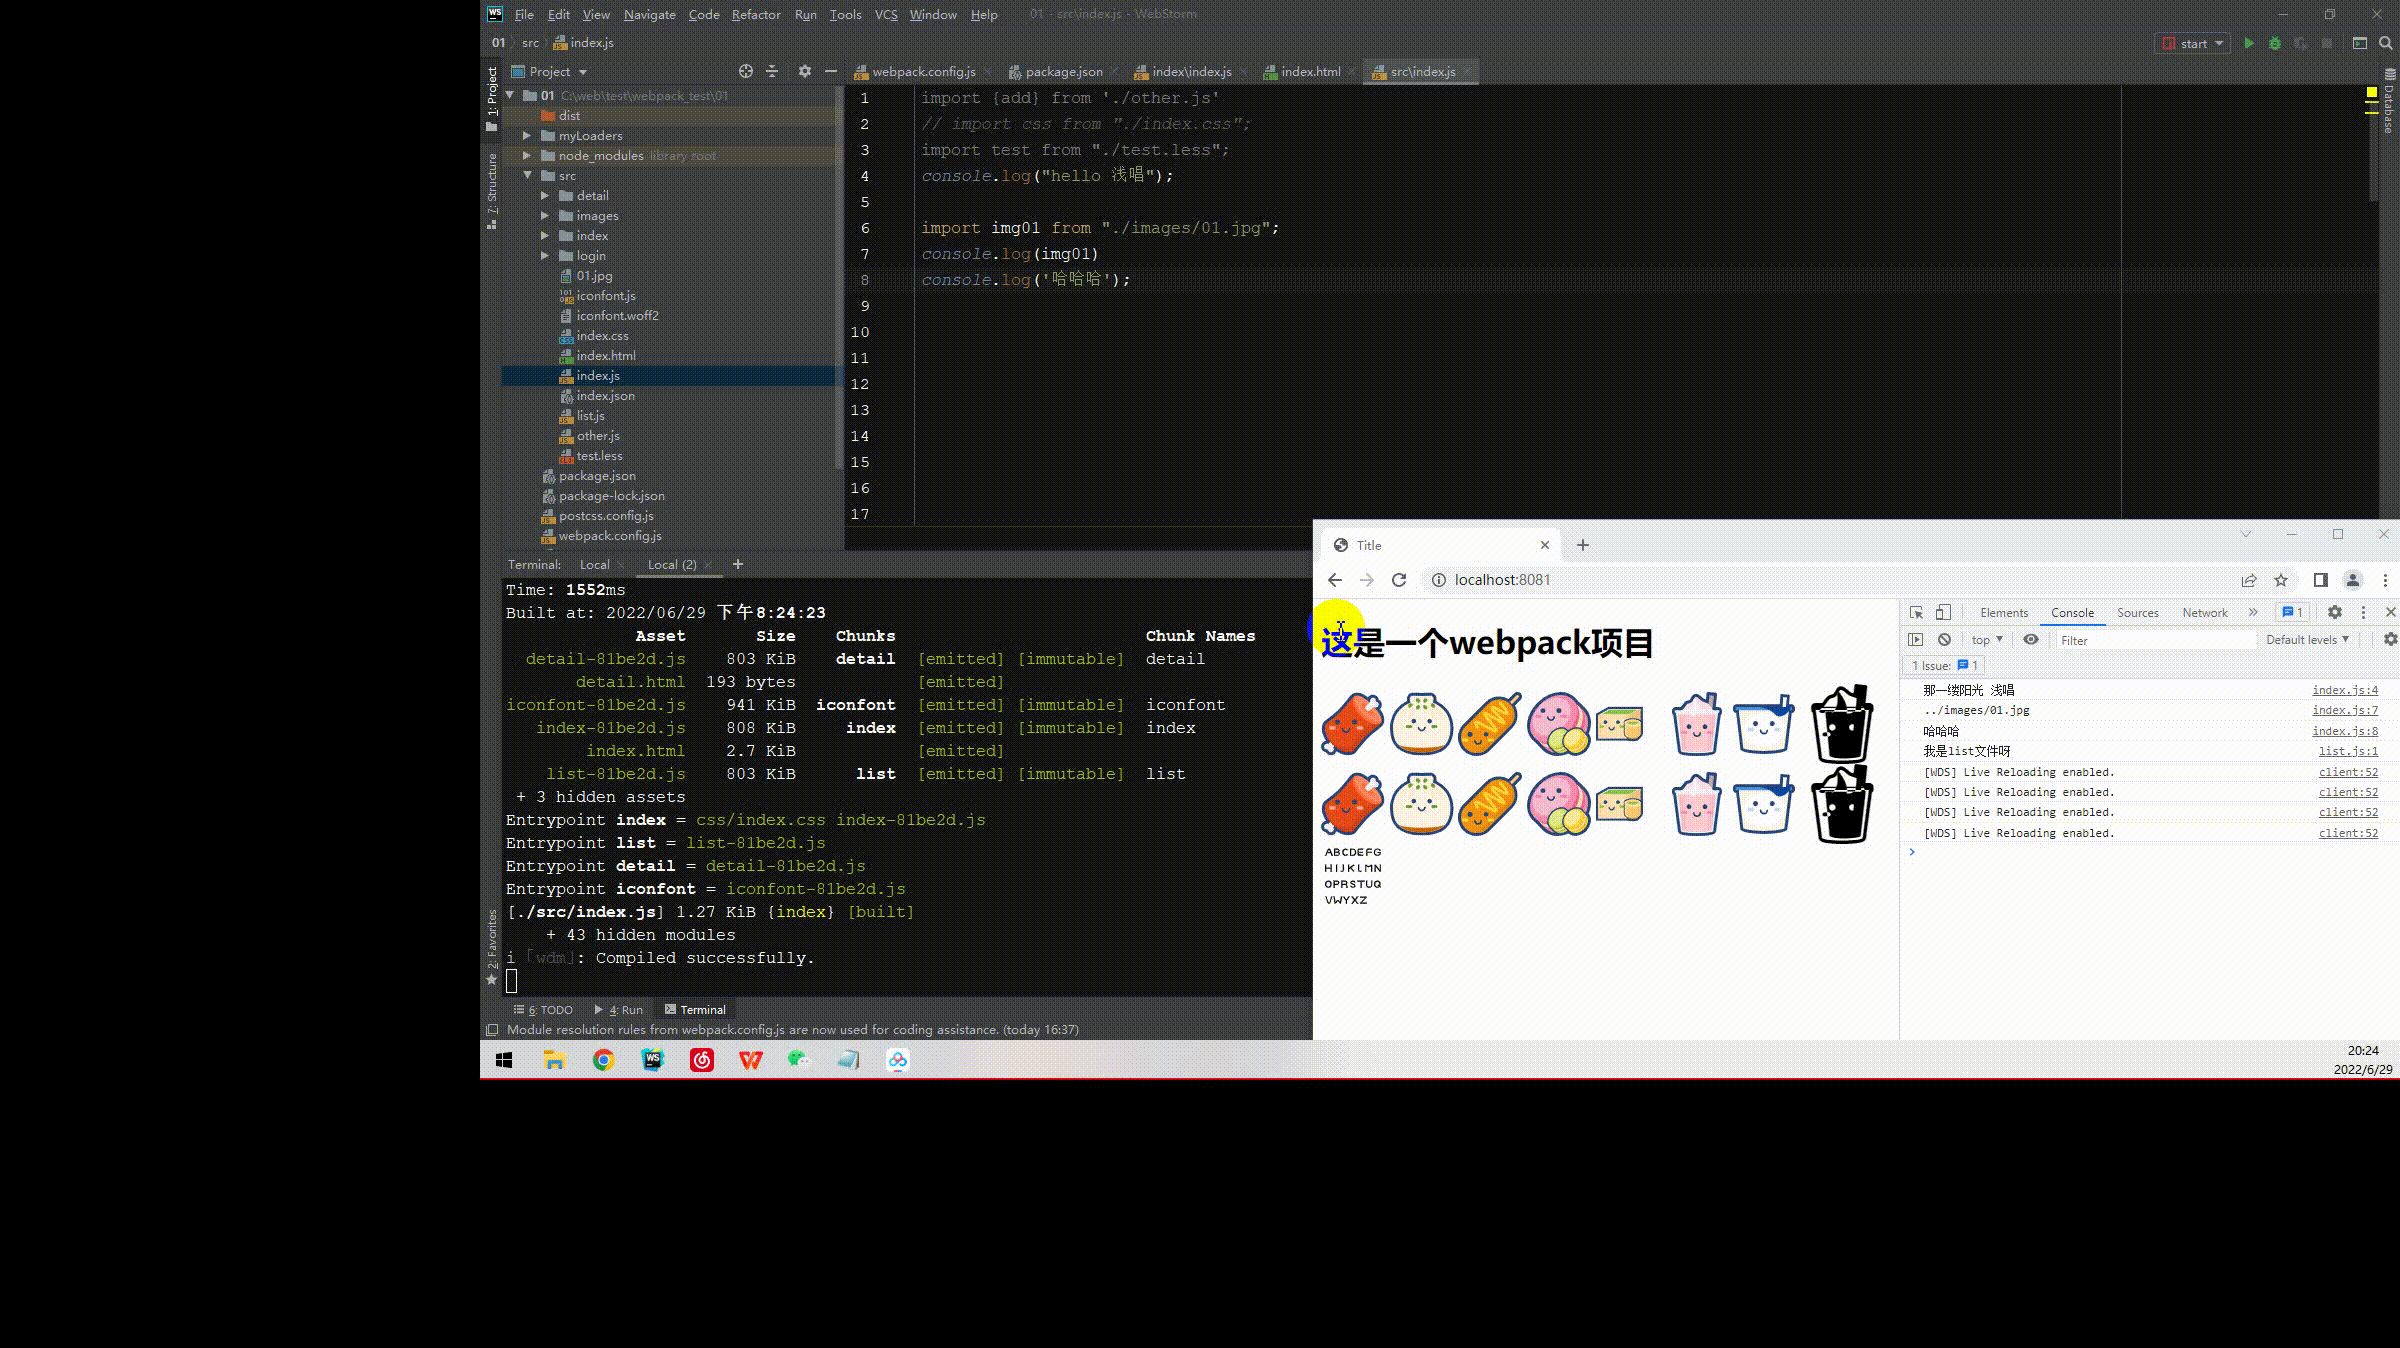The image size is (2400, 1348).
Task: Toggle console sidebar panel button
Action: pos(1916,639)
